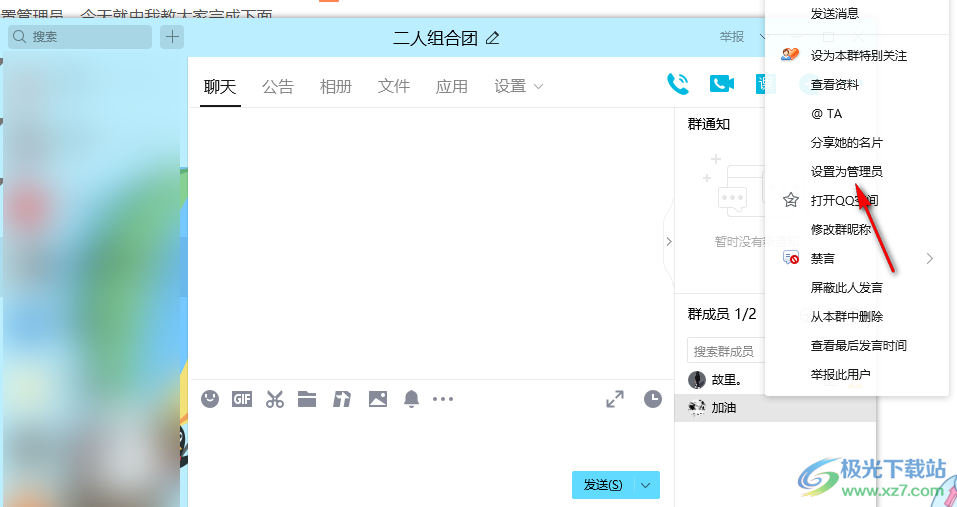Screen dimensions: 957x507
Task: Show more input tools (three dots)
Action: click(x=443, y=399)
